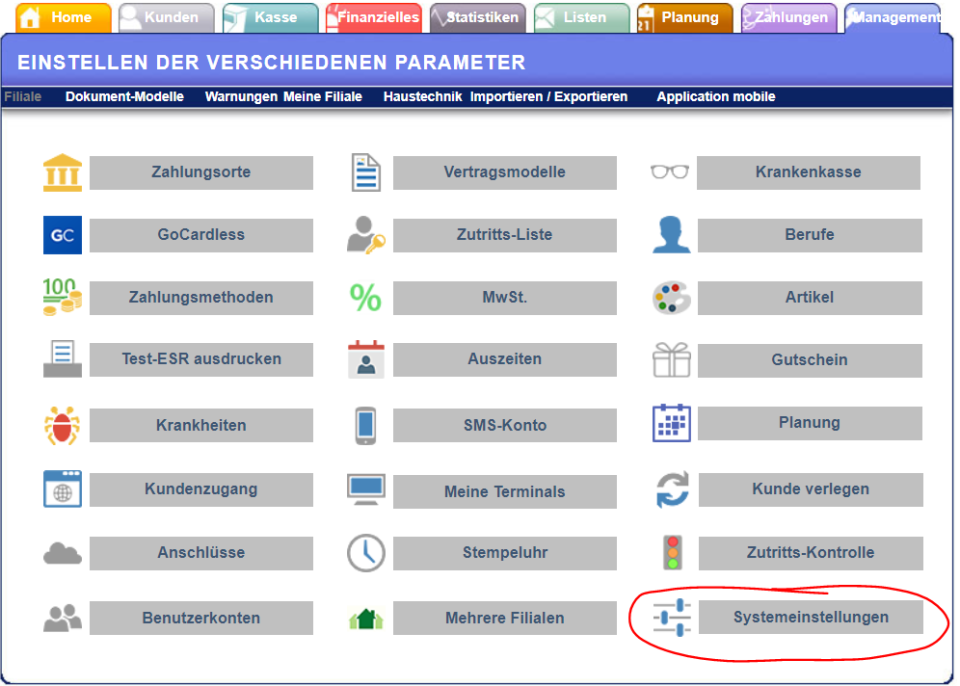This screenshot has height=686, width=960.
Task: Click the GC GoCardless icon
Action: tap(61, 235)
